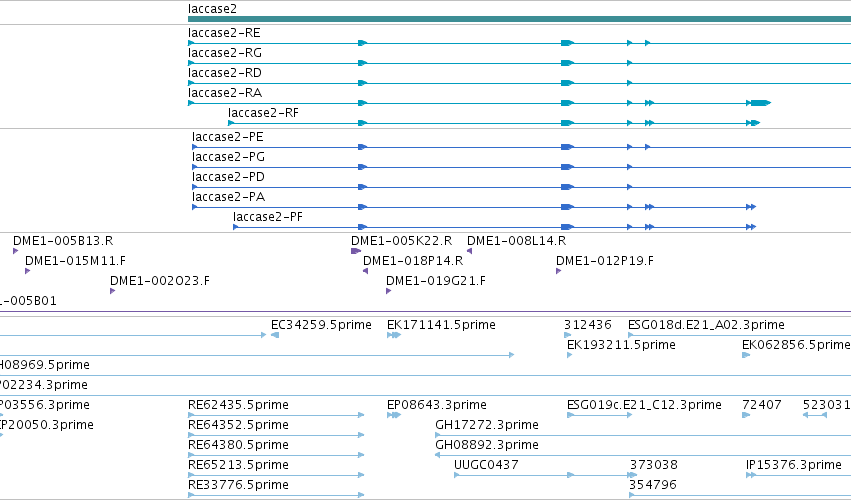The image size is (851, 500).
Task: Click the EP08643.3prime EST label
Action: pos(437,405)
